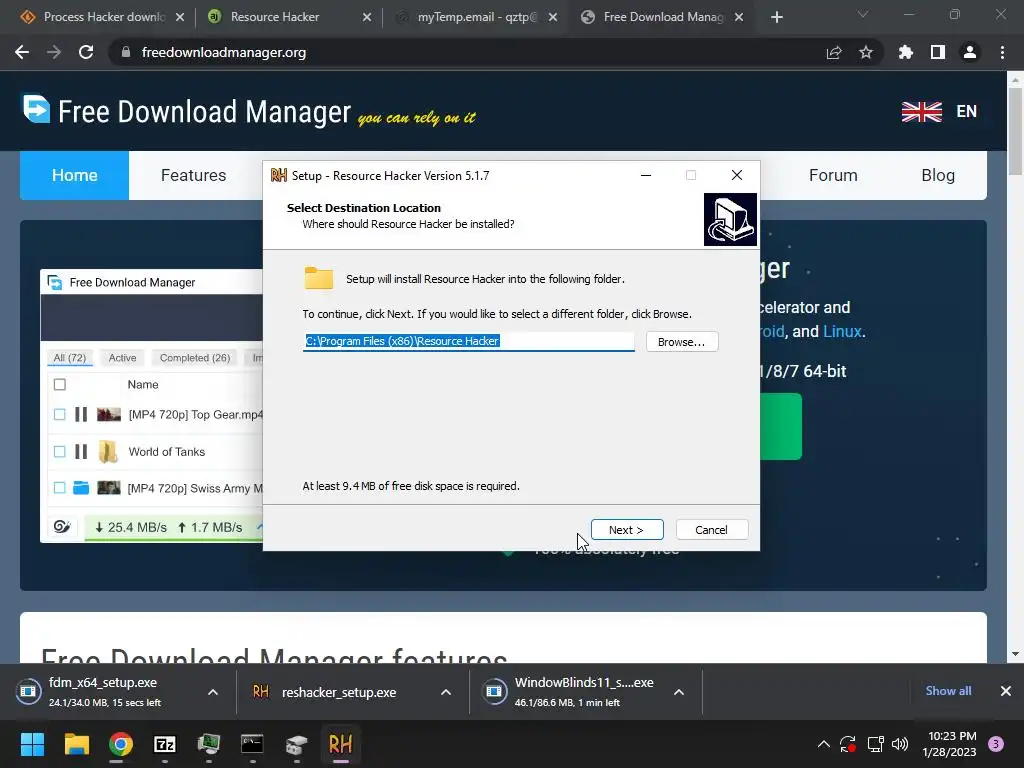Check the Top Gear.mp4 row checkbox
This screenshot has width=1024, height=768.
59,415
